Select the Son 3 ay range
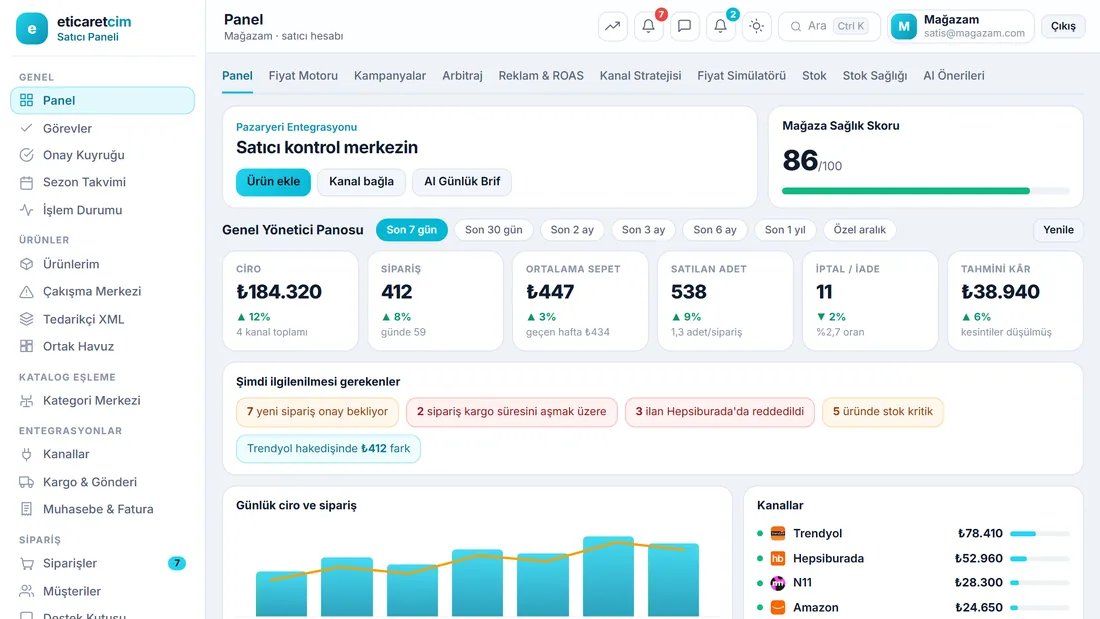The height and width of the screenshot is (619, 1100). point(643,229)
